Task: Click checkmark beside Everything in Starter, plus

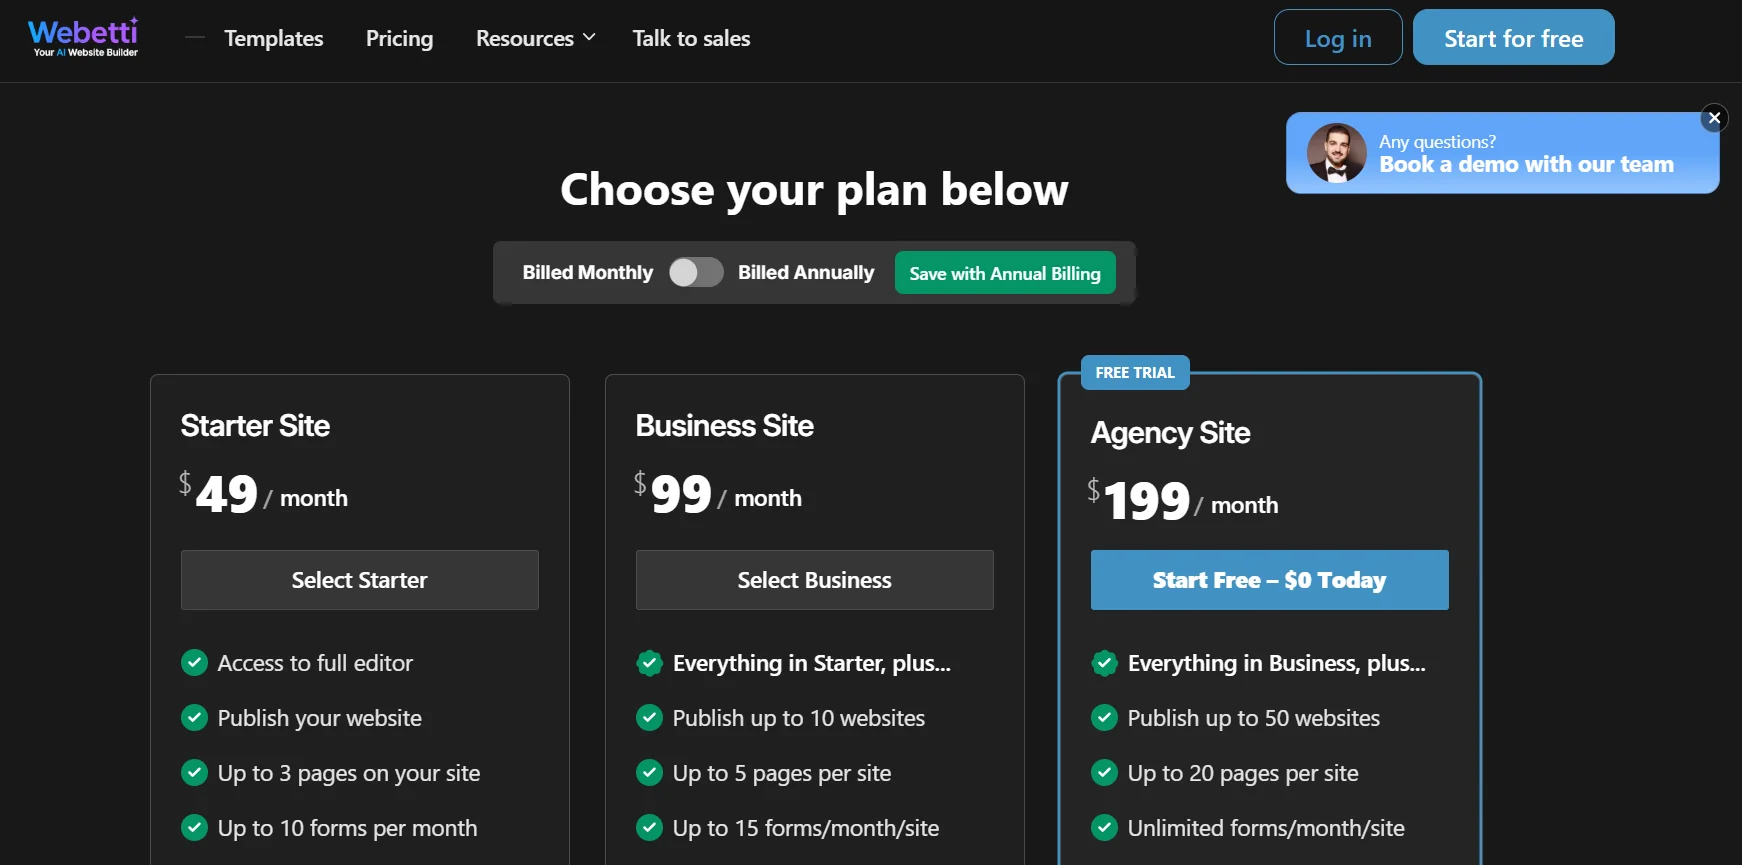Action: tap(649, 663)
